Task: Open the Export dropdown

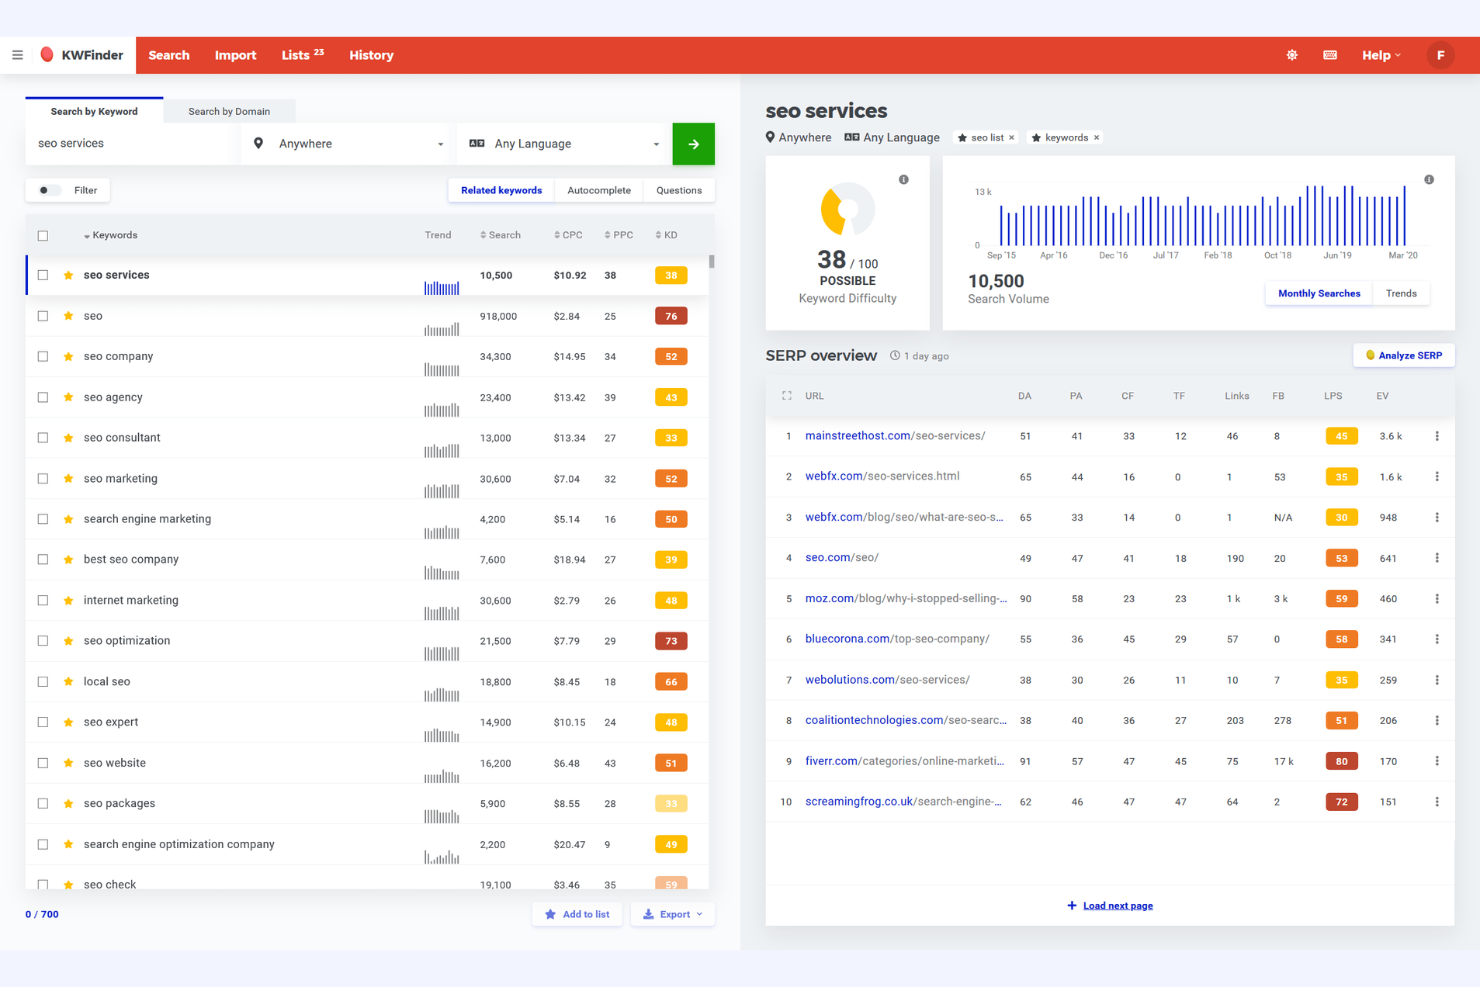Action: point(673,914)
